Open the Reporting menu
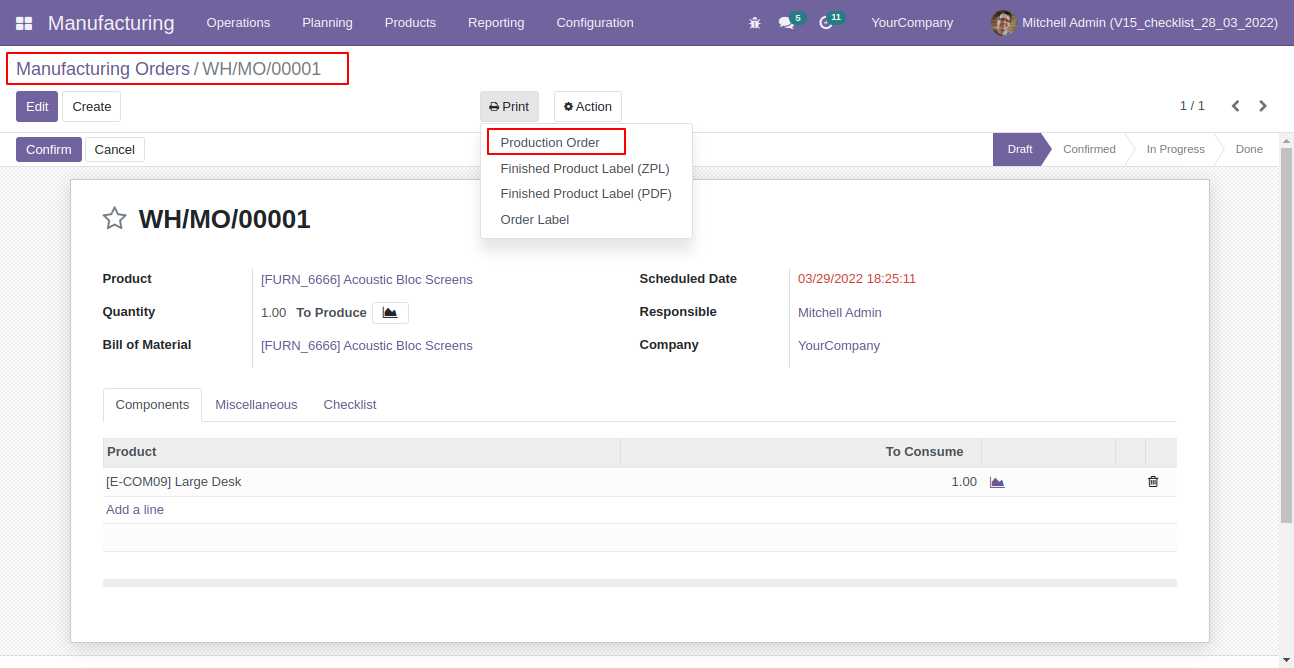Viewport: 1294px width, 668px height. tap(496, 23)
